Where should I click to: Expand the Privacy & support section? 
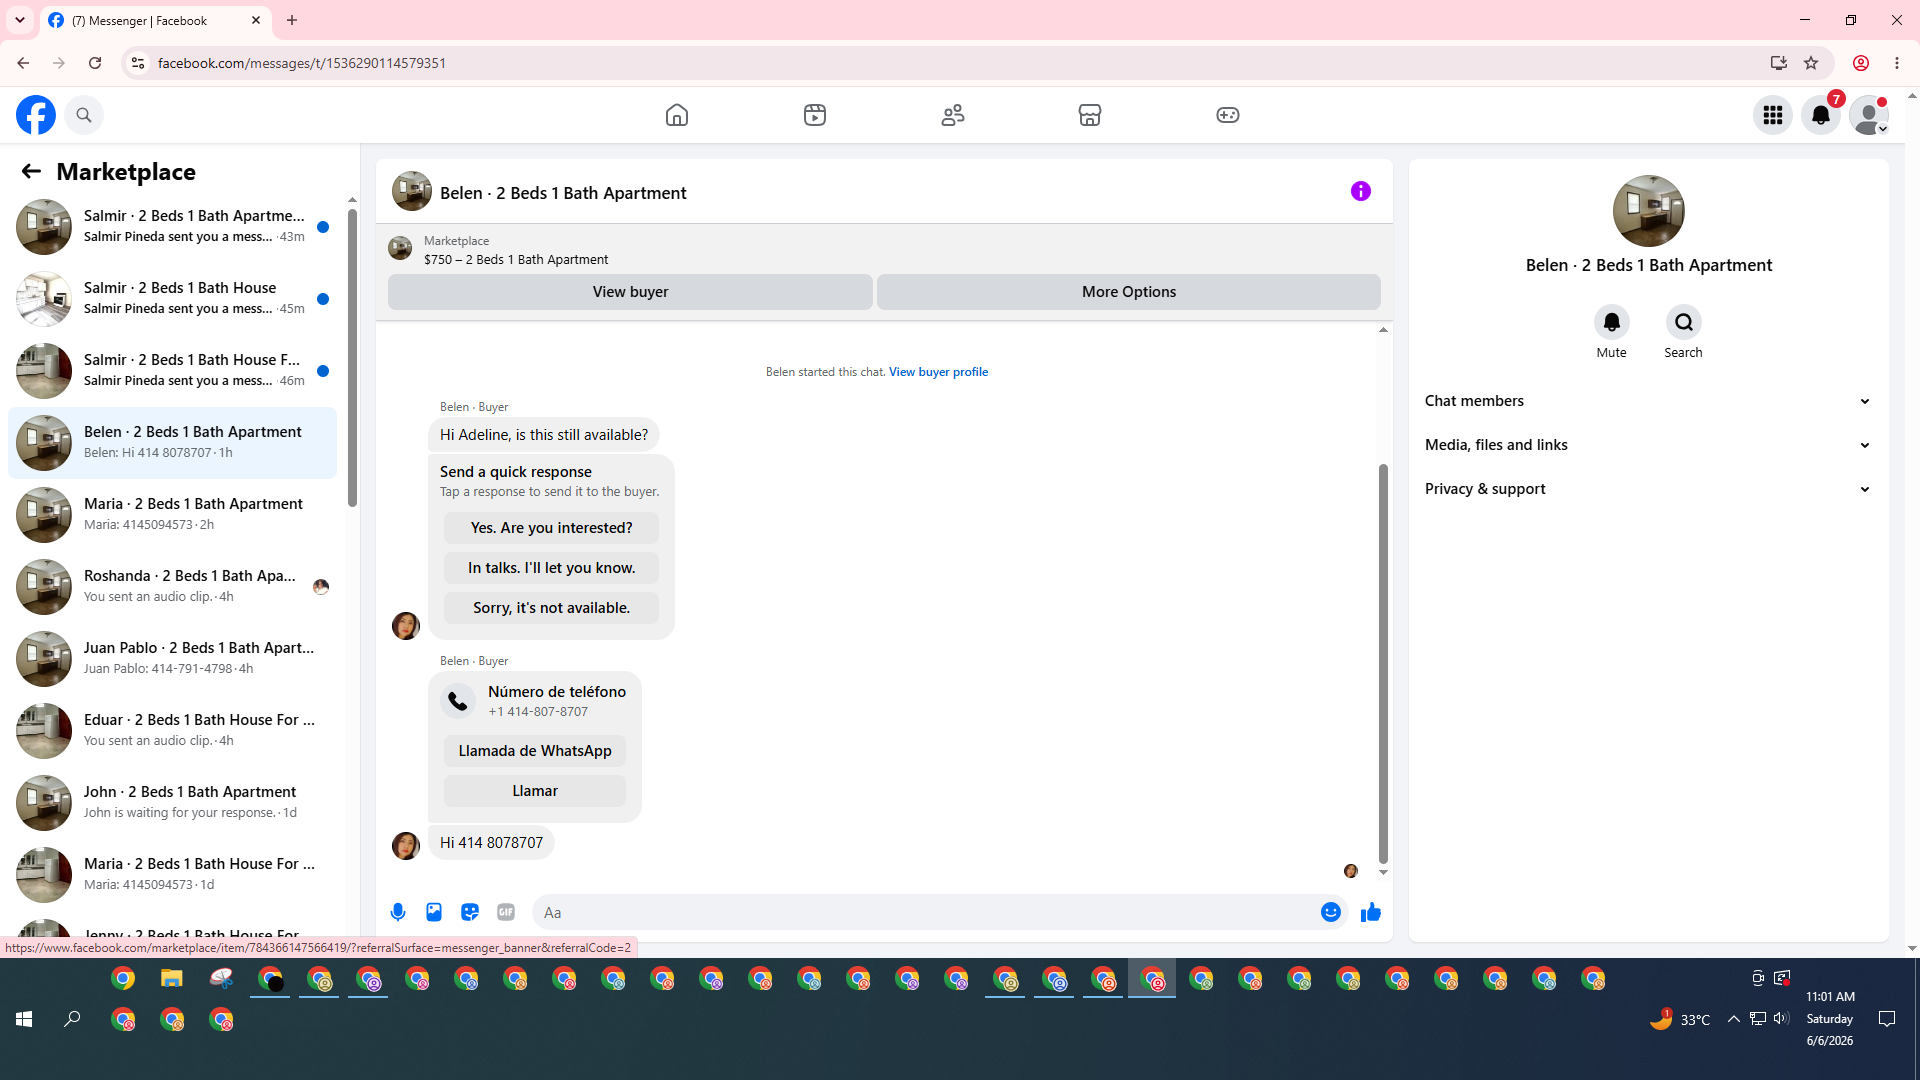[x=1649, y=489]
